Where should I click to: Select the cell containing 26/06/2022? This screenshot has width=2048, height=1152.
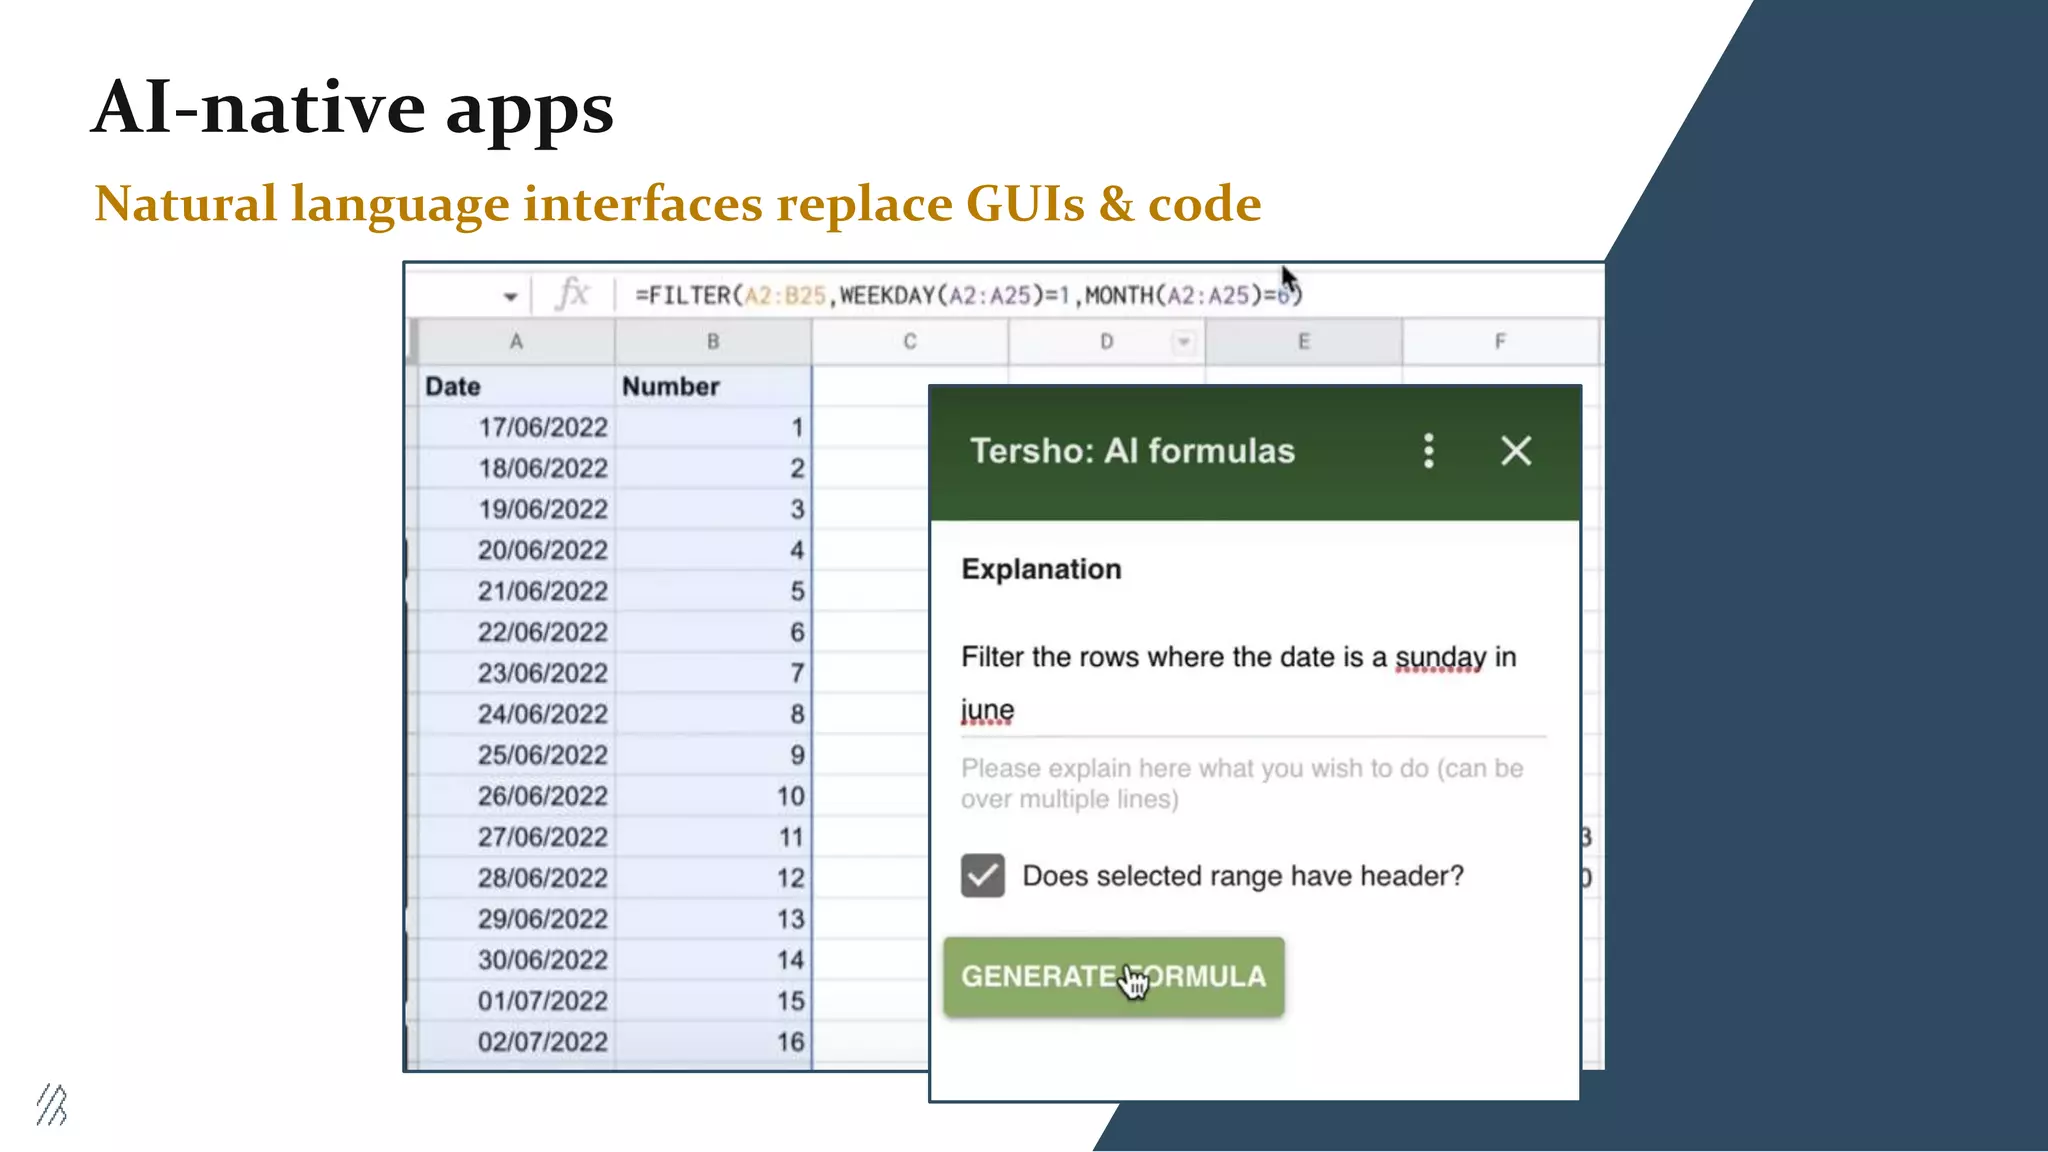[541, 796]
